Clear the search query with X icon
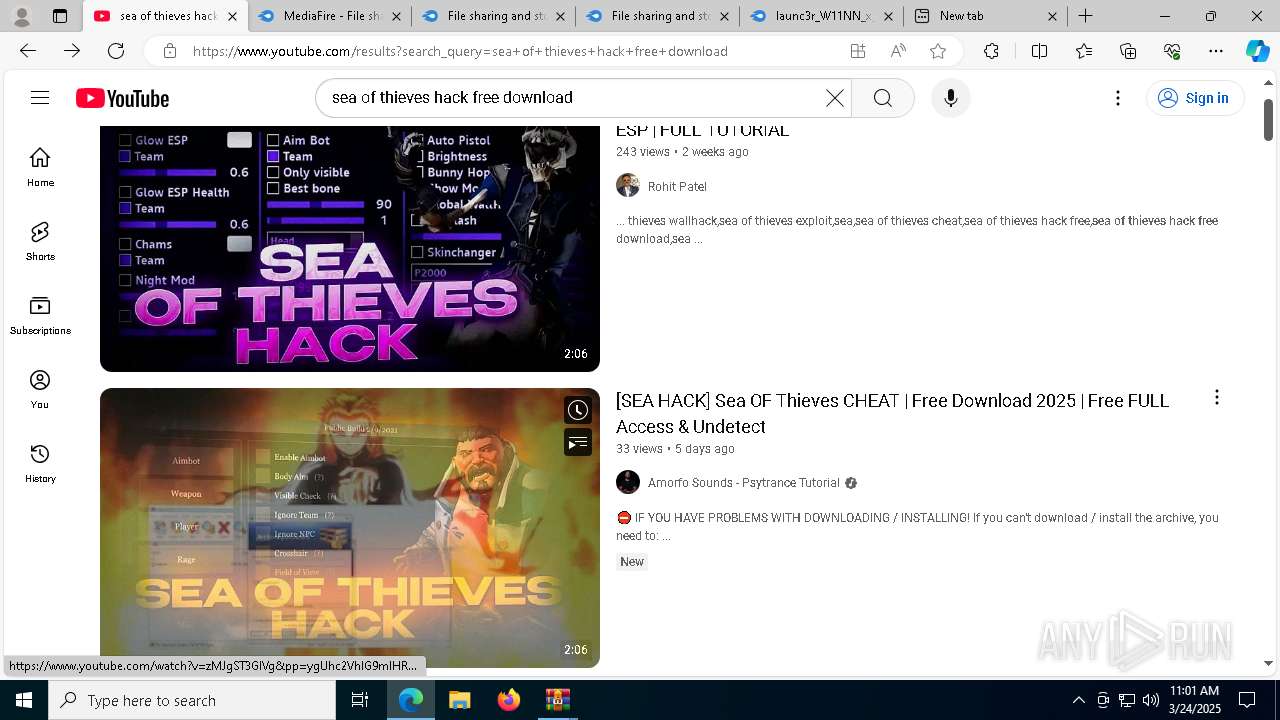 [834, 98]
